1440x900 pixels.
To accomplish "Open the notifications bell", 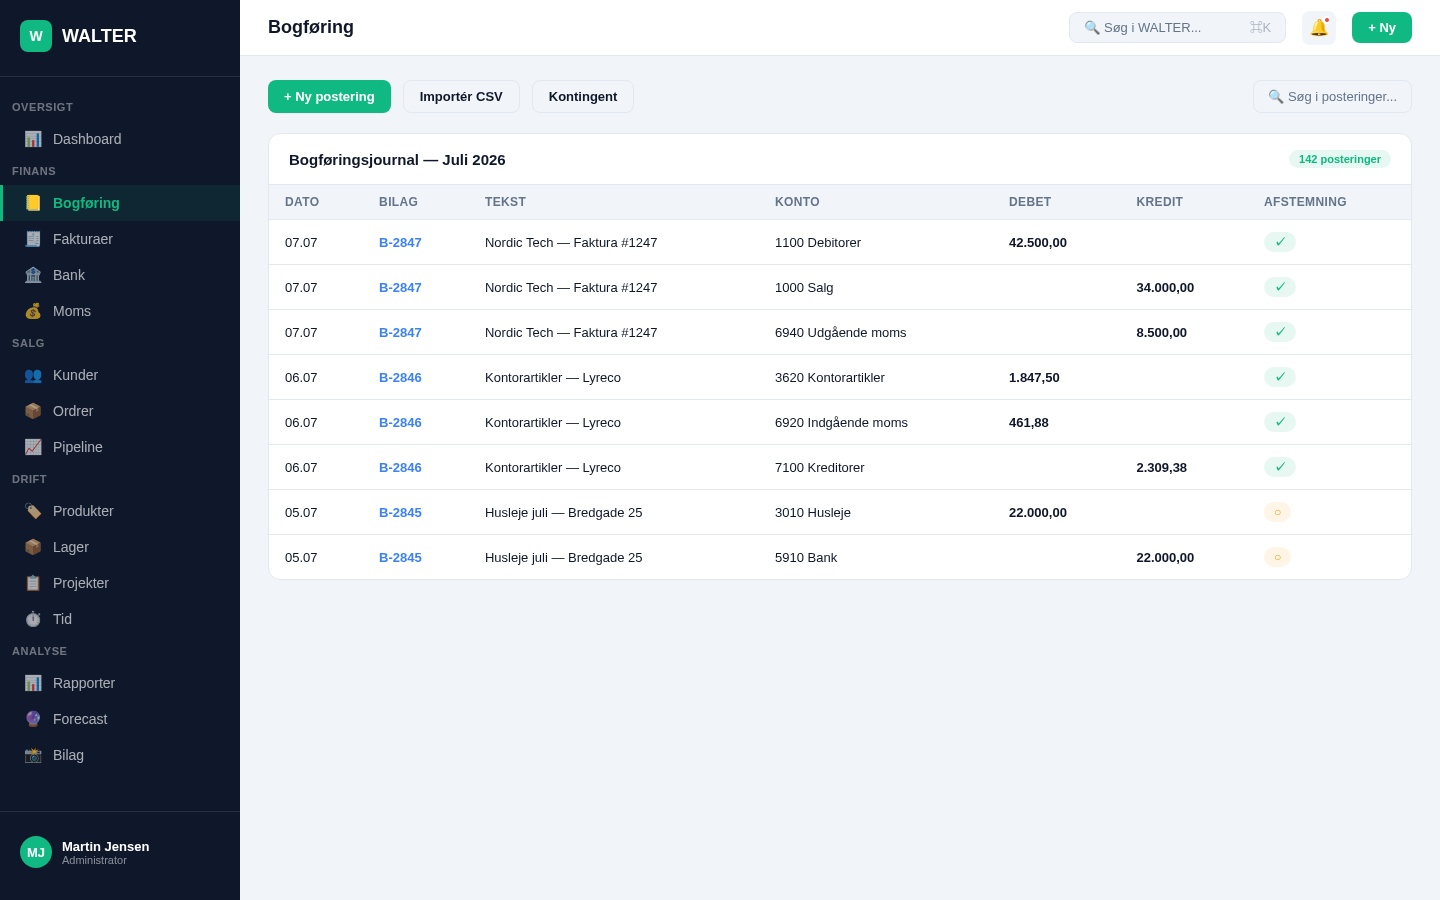I will (1319, 28).
